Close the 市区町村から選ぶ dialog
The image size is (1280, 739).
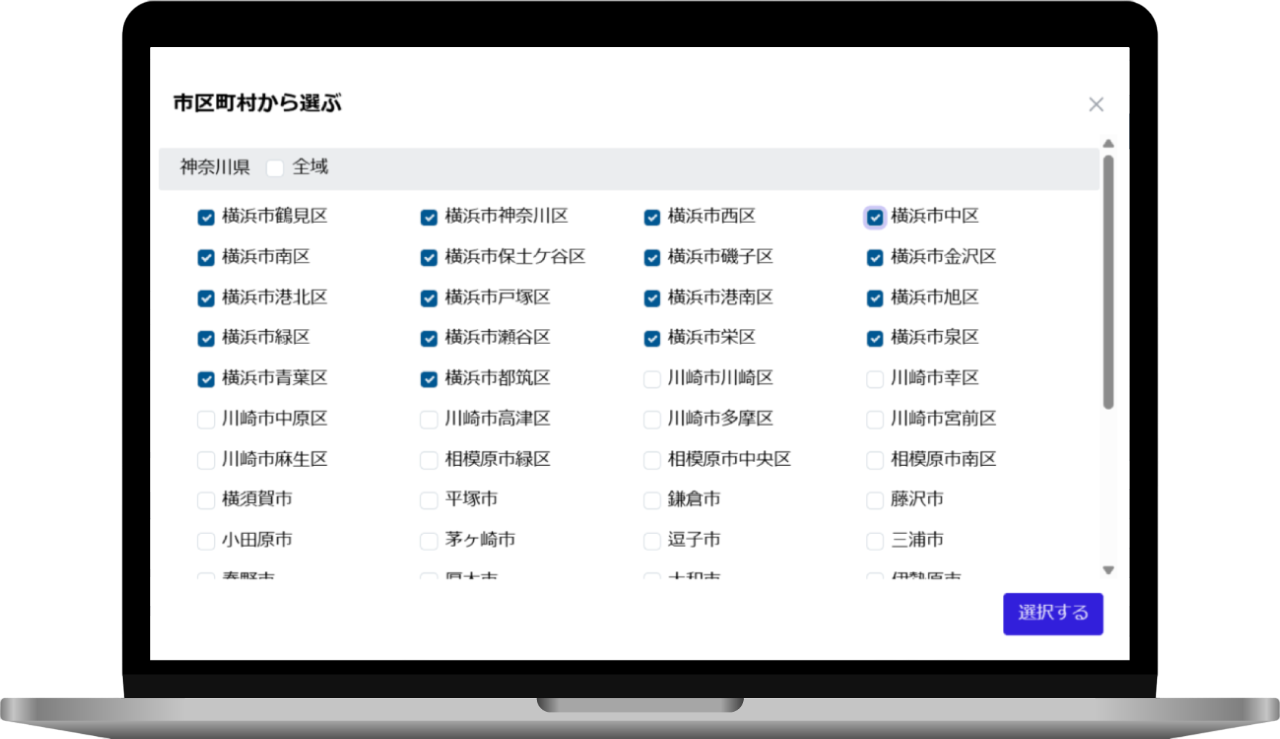point(1096,105)
